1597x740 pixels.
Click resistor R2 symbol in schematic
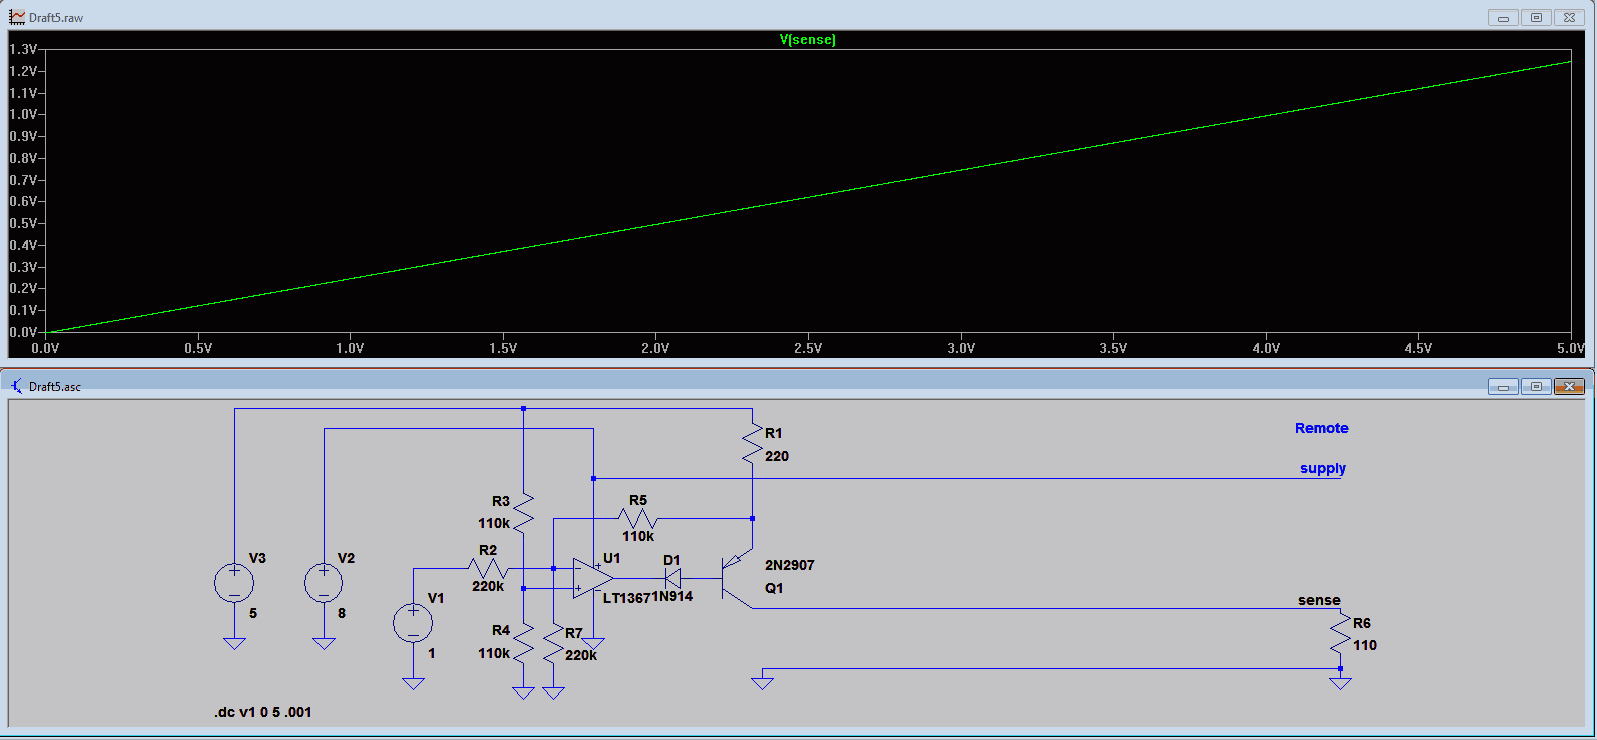488,569
